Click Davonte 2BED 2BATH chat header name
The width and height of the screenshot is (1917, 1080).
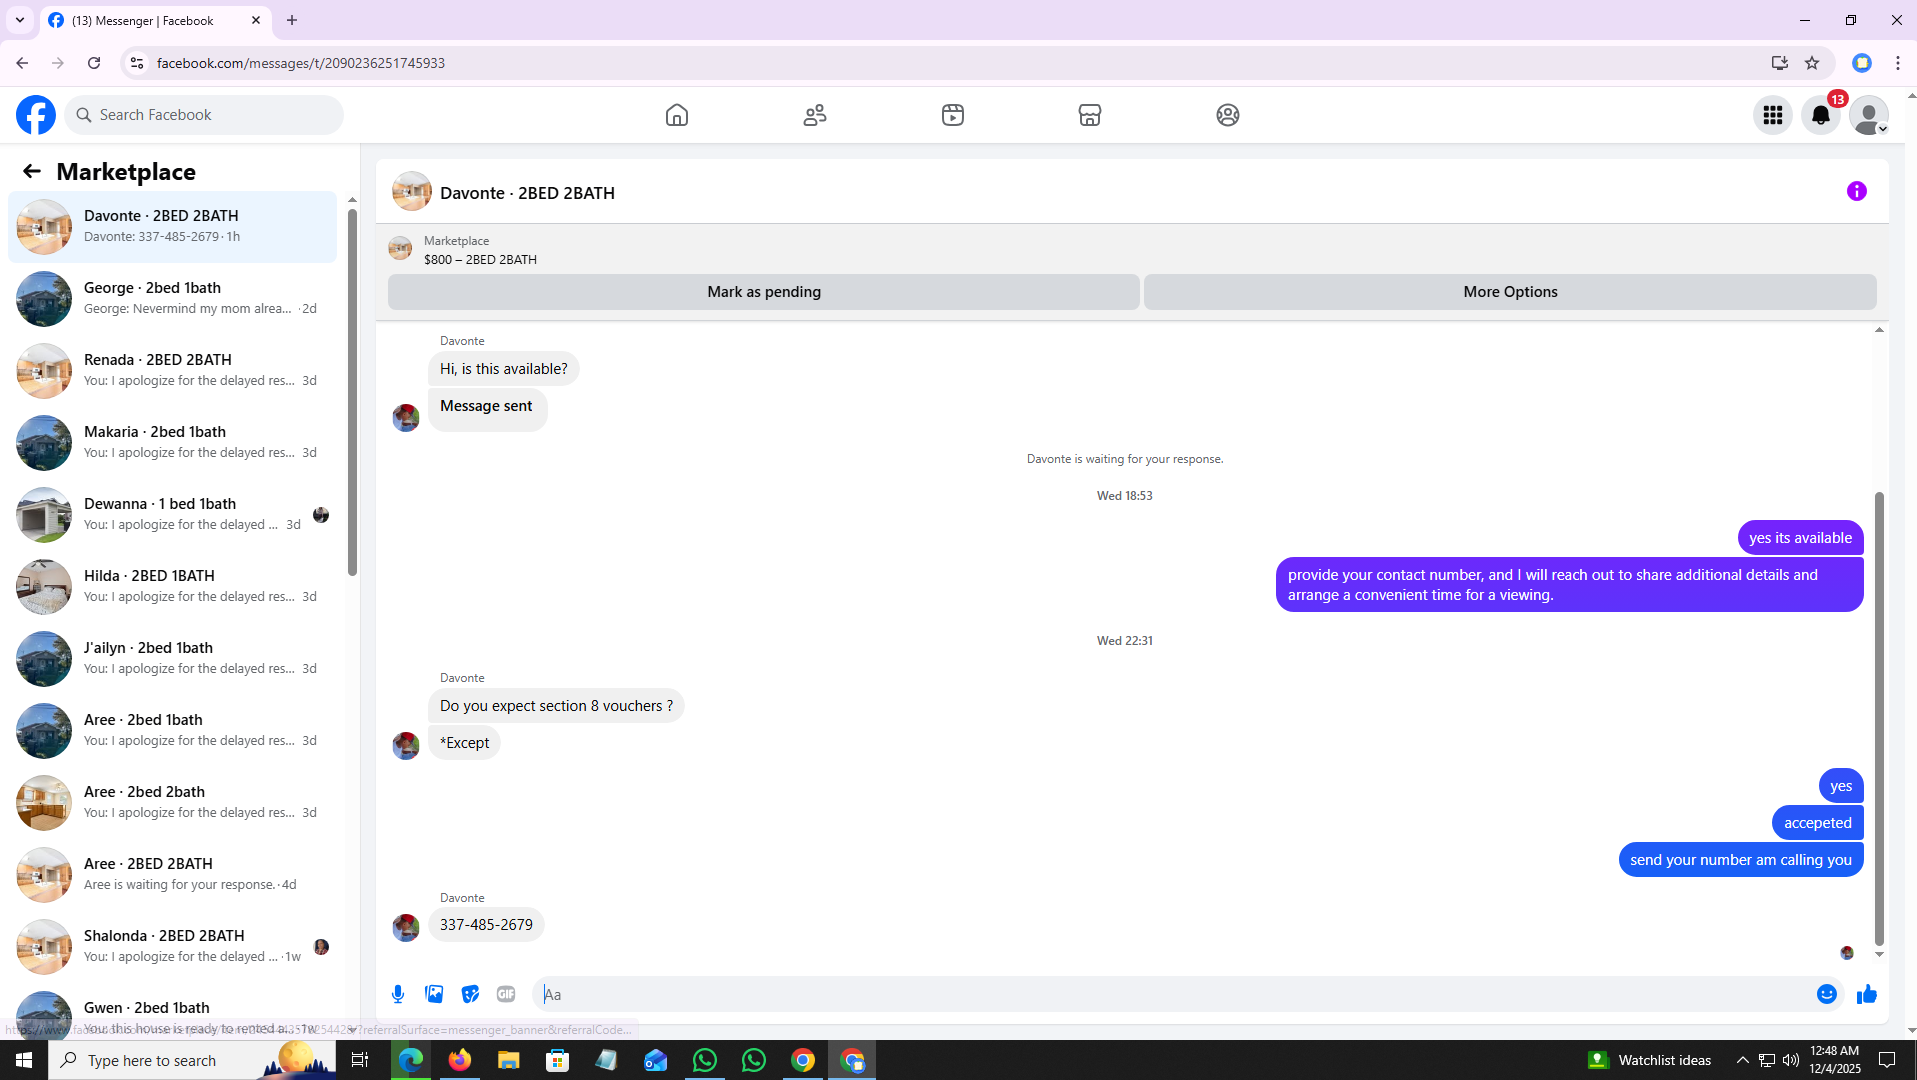coord(527,193)
